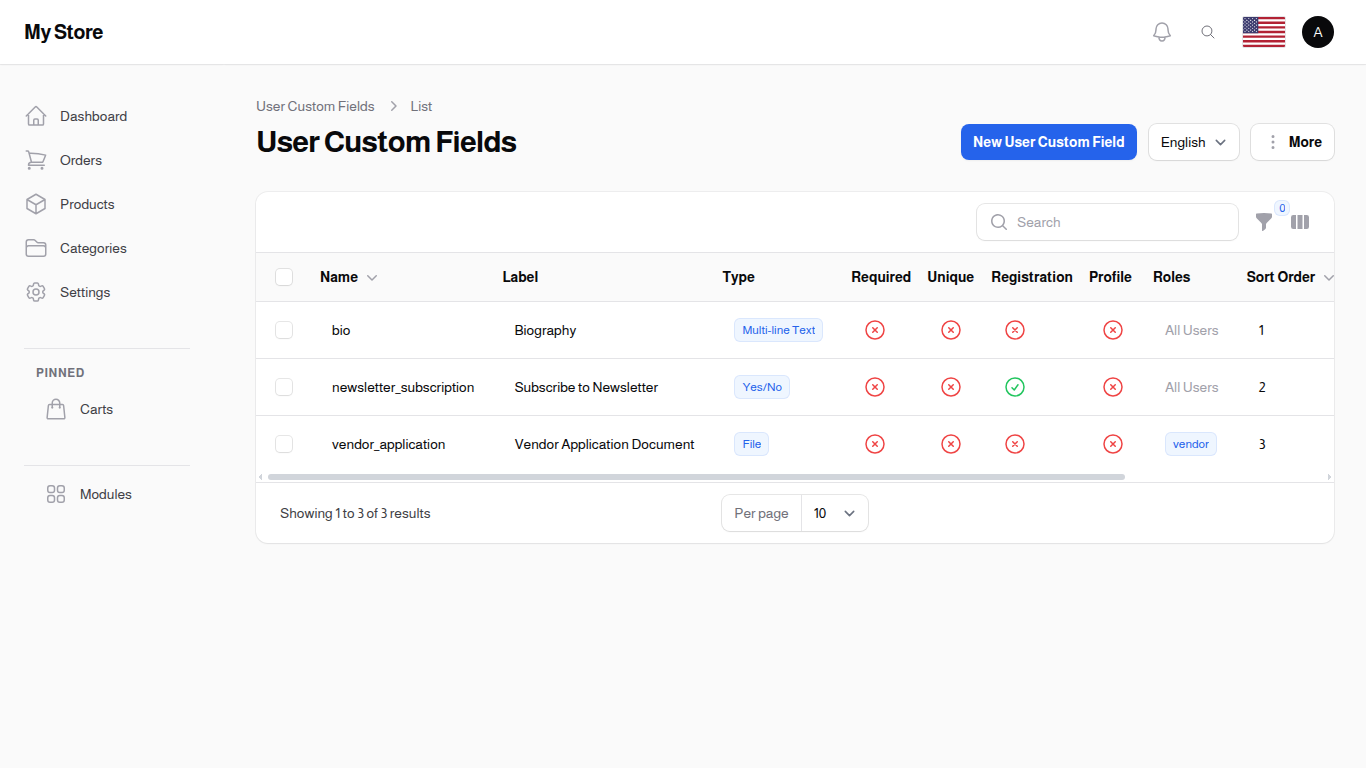This screenshot has height=768, width=1366.
Task: Select the Orders sidebar icon
Action: pos(36,160)
